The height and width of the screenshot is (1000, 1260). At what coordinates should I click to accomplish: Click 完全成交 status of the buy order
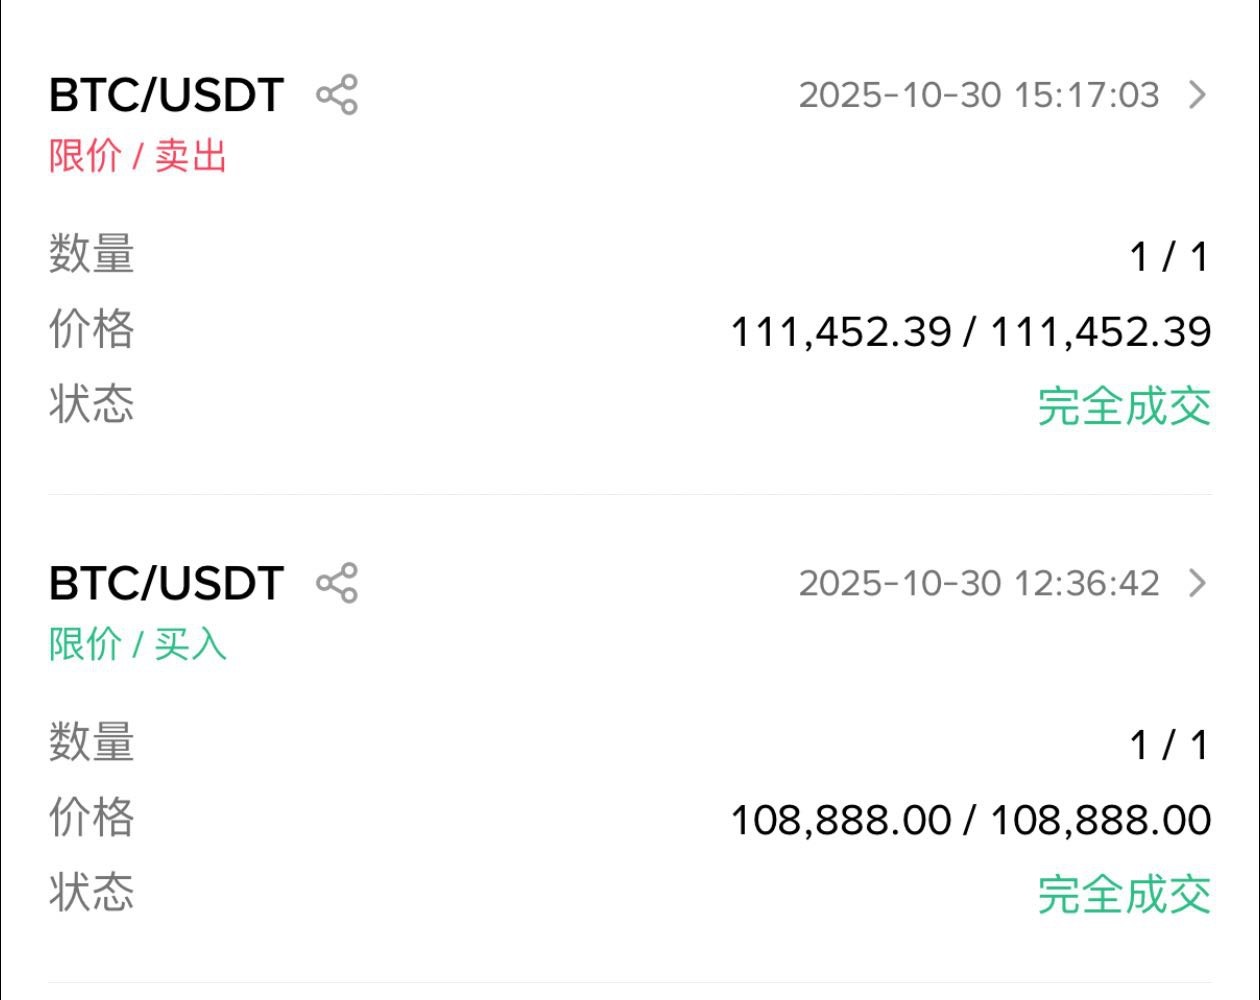[x=1124, y=894]
